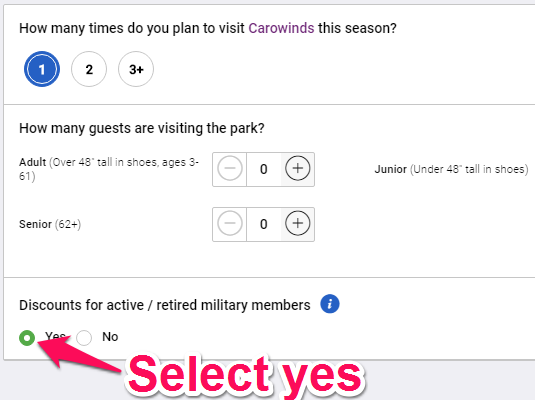The width and height of the screenshot is (535, 400).
Task: Click the guests visiting the park heading
Action: pyautogui.click(x=142, y=129)
